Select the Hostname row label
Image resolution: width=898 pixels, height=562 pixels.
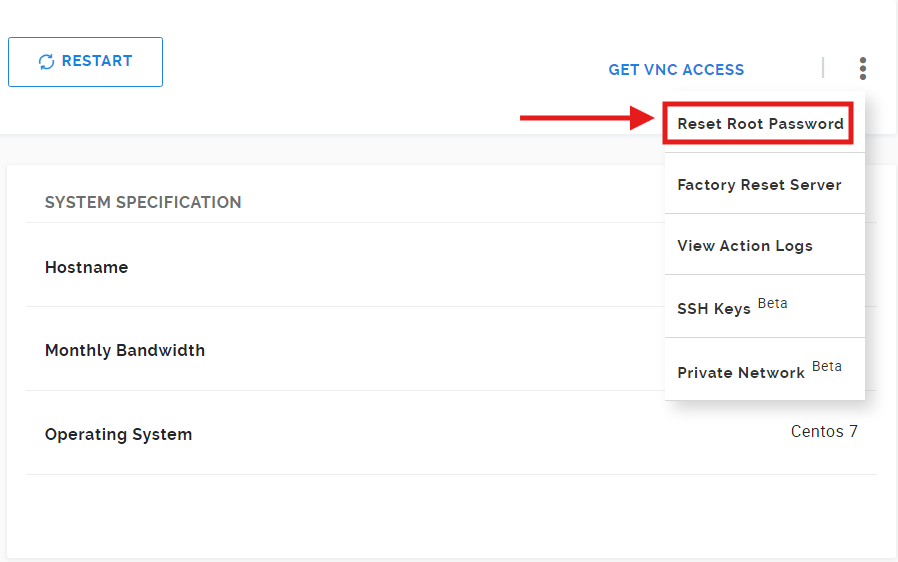point(86,267)
